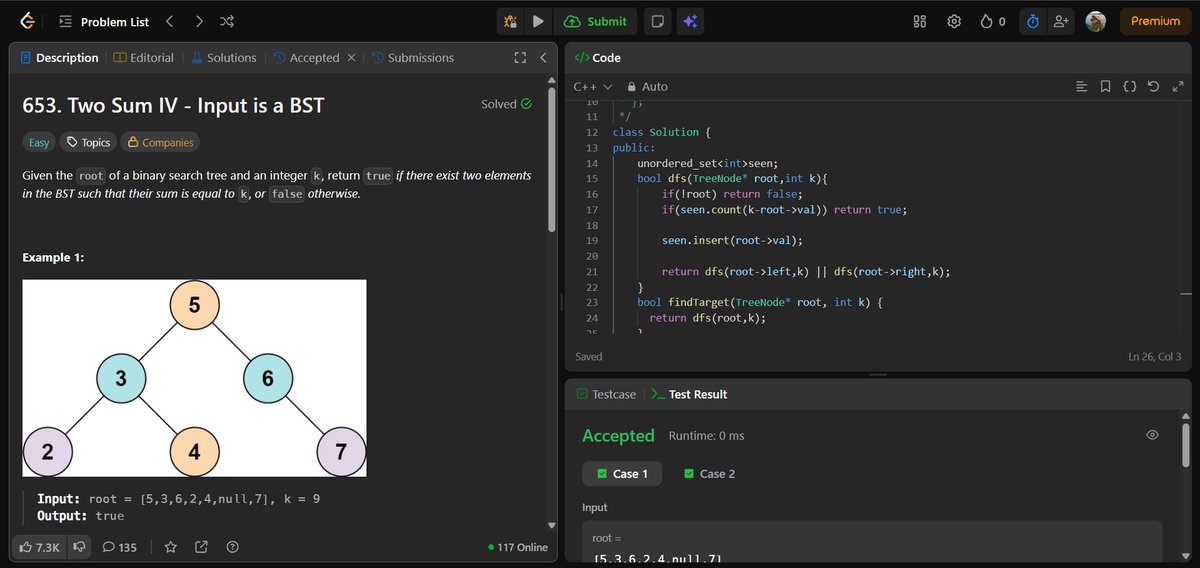Go to next problem arrow

point(199,21)
